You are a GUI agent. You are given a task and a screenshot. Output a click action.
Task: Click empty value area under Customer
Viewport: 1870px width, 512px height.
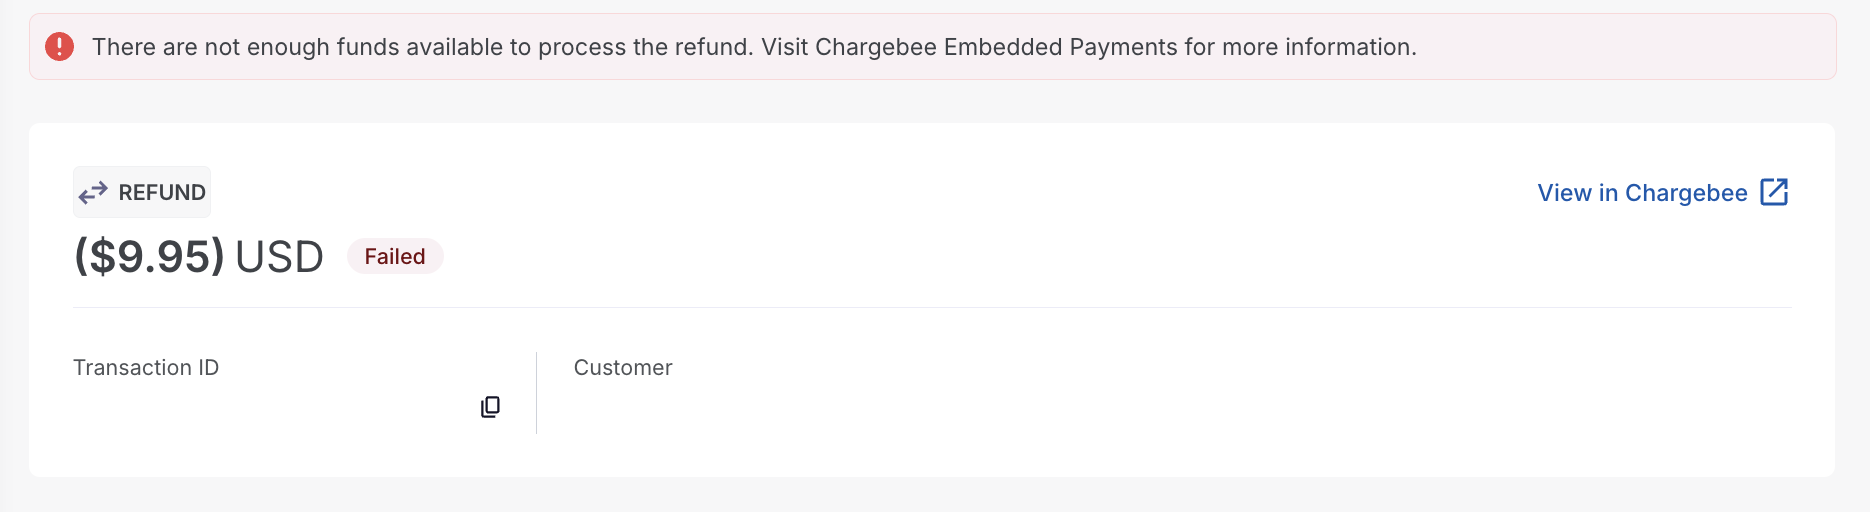click(1180, 407)
